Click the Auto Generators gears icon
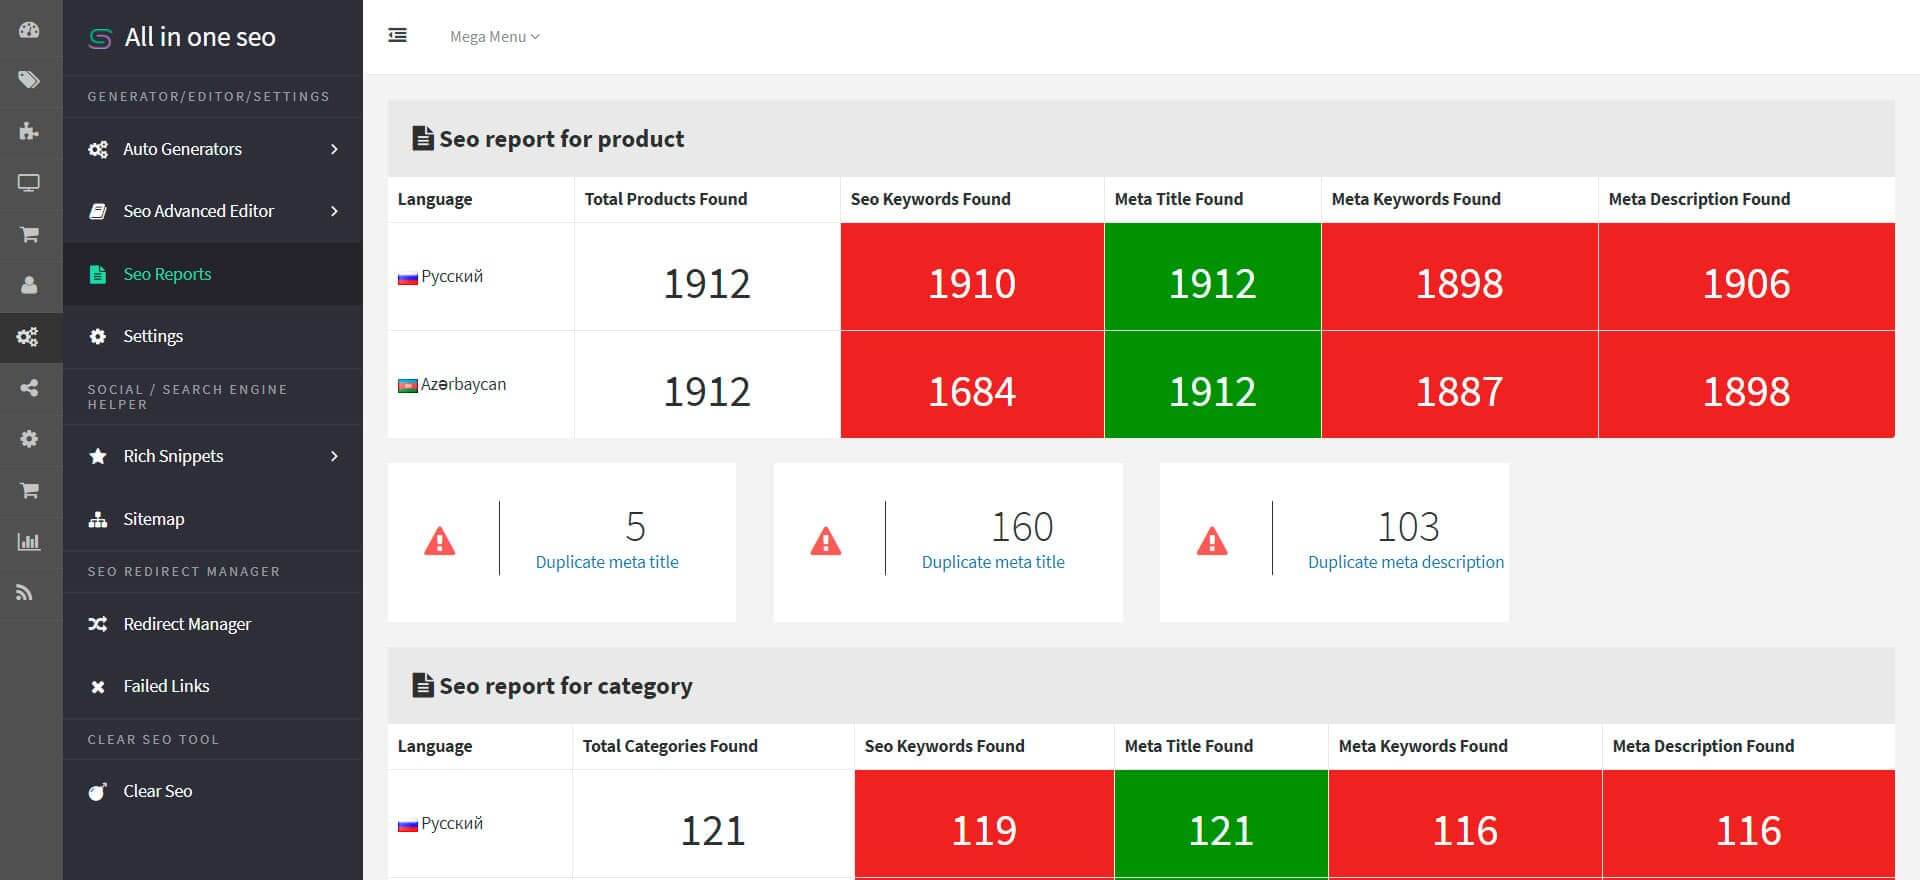This screenshot has width=1920, height=880. (x=98, y=149)
